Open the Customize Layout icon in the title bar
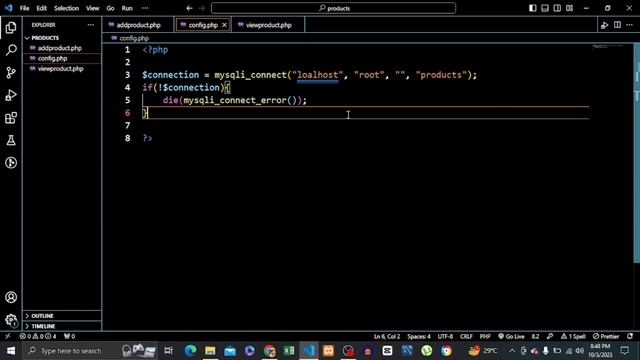Image resolution: width=640 pixels, height=360 pixels. coord(569,8)
